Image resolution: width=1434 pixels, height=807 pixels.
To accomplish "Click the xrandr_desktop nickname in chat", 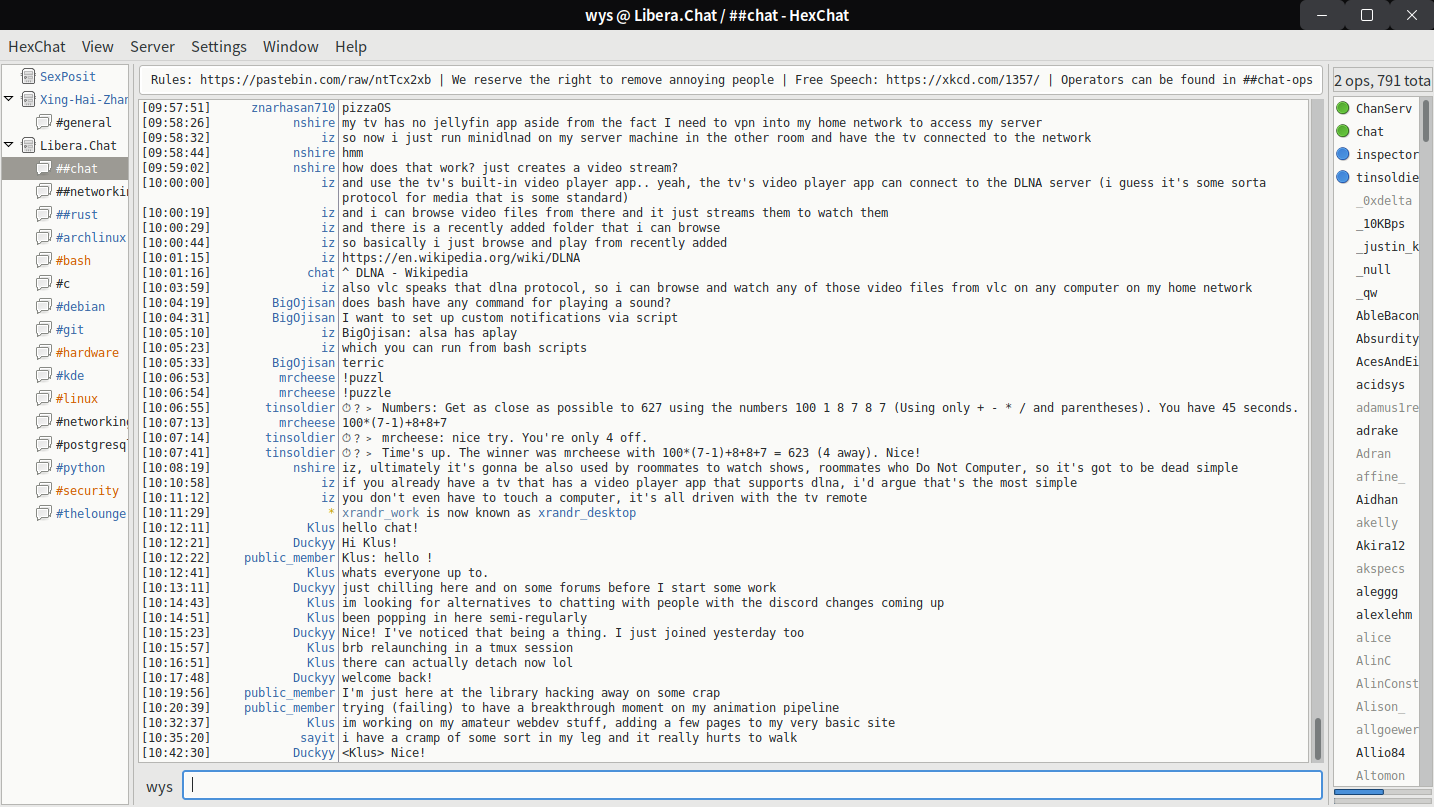I will (586, 513).
